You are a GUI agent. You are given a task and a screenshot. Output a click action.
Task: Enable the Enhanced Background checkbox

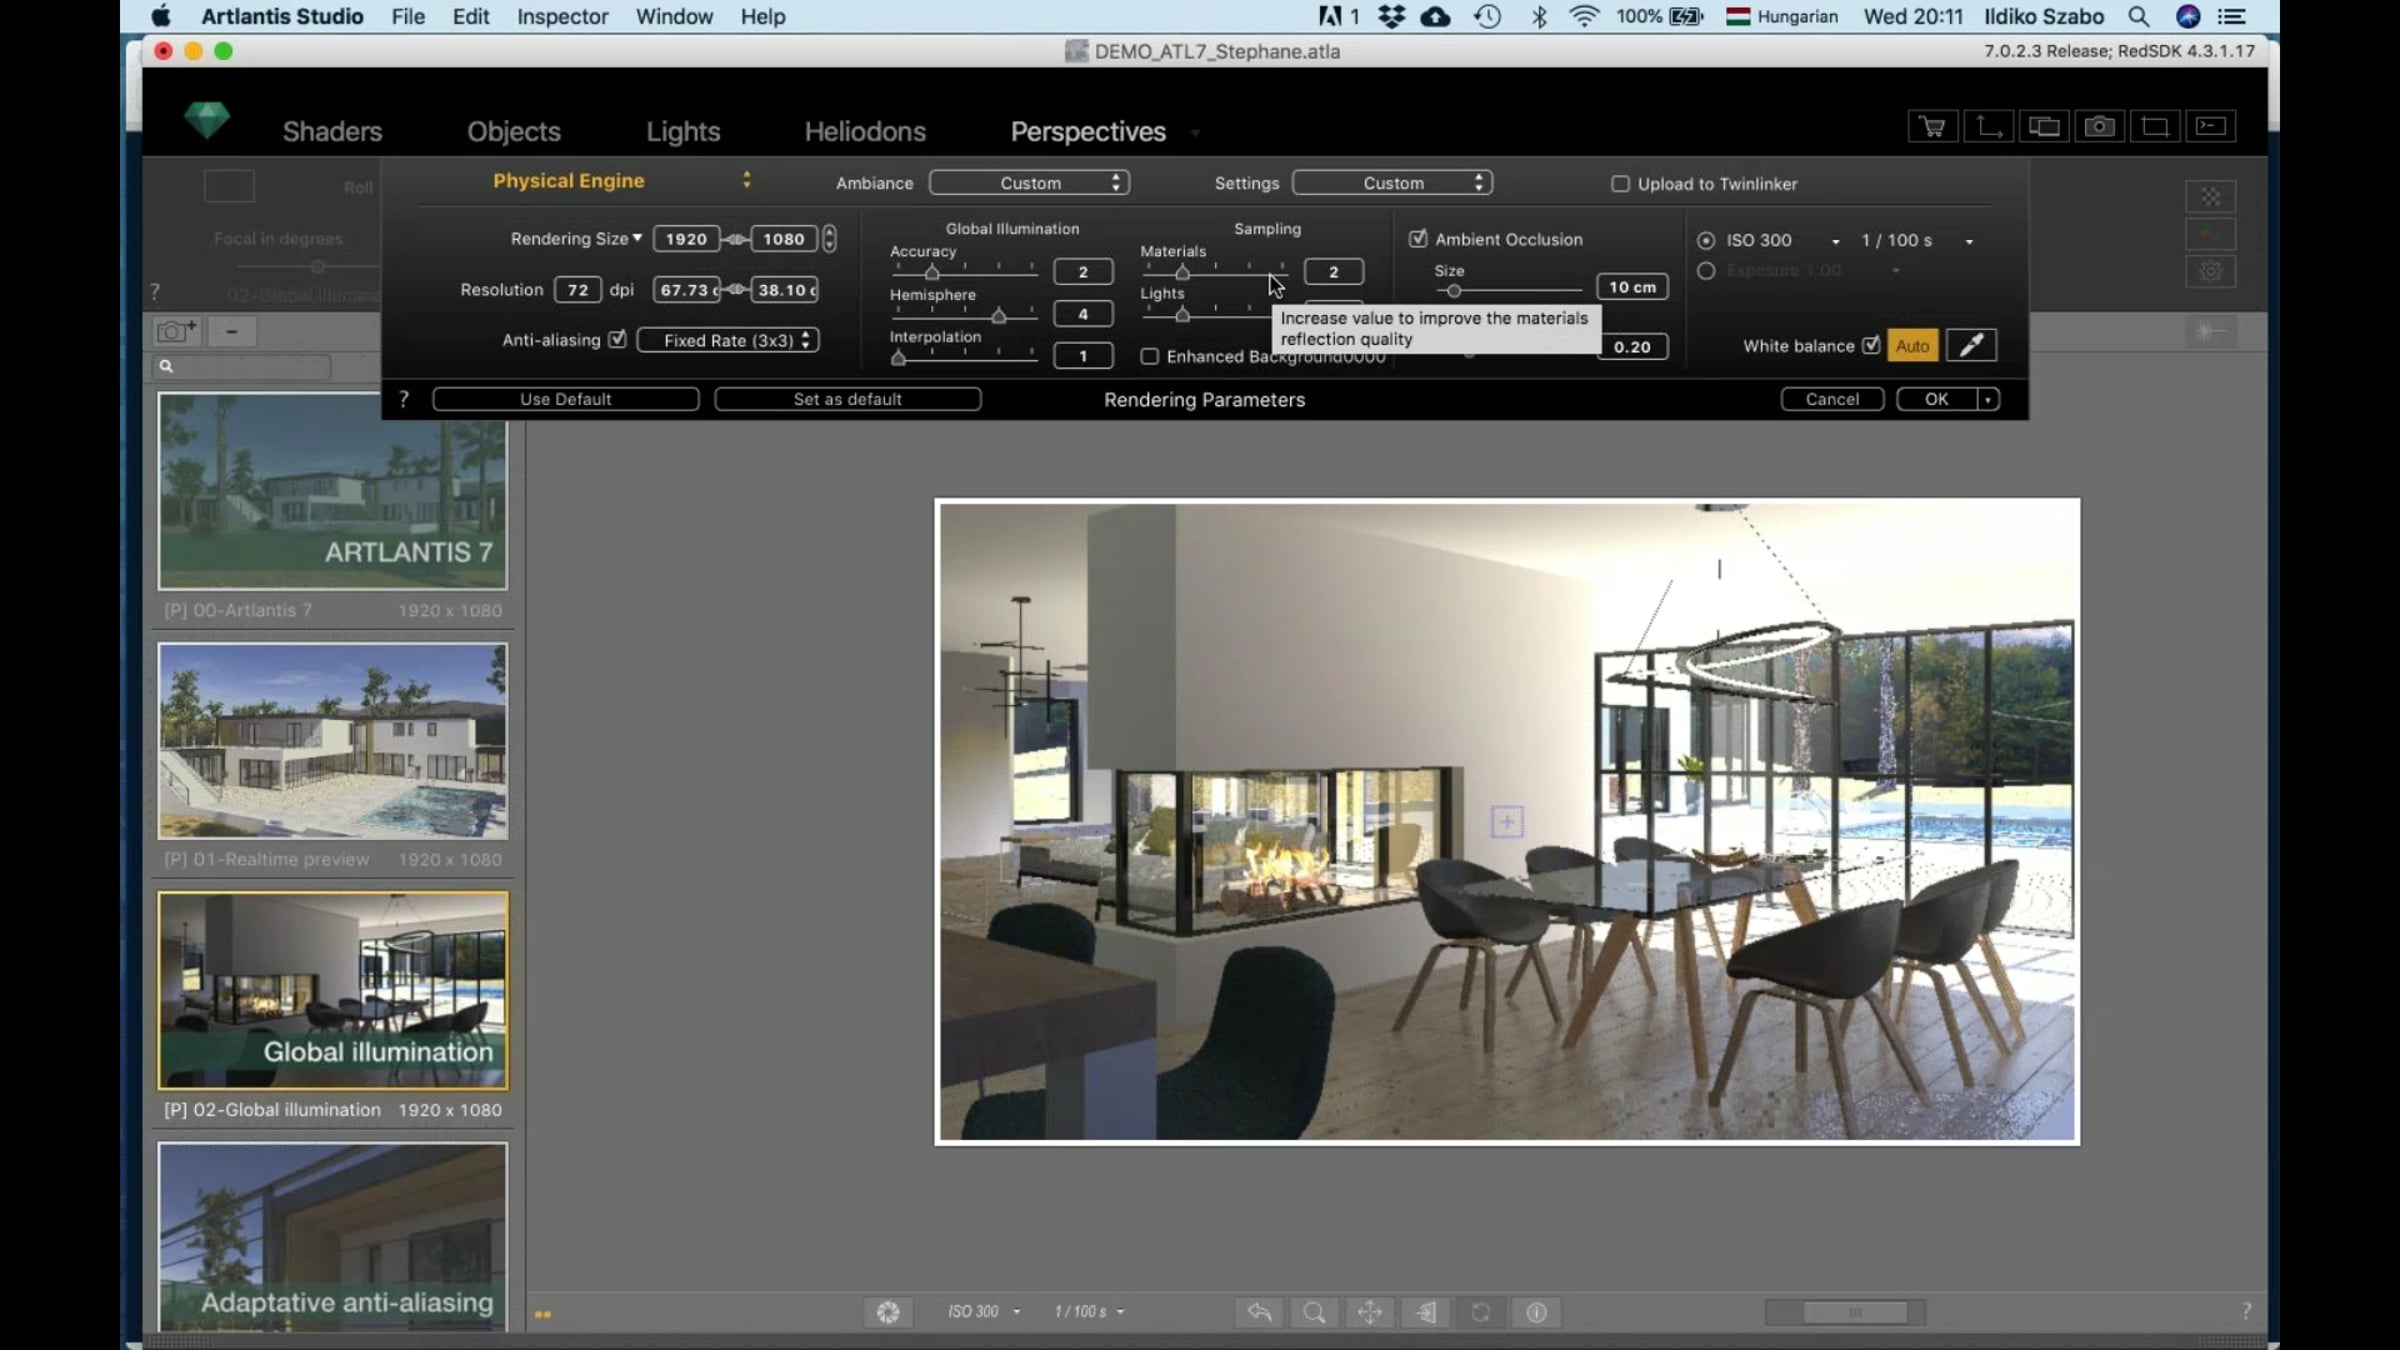pos(1150,357)
